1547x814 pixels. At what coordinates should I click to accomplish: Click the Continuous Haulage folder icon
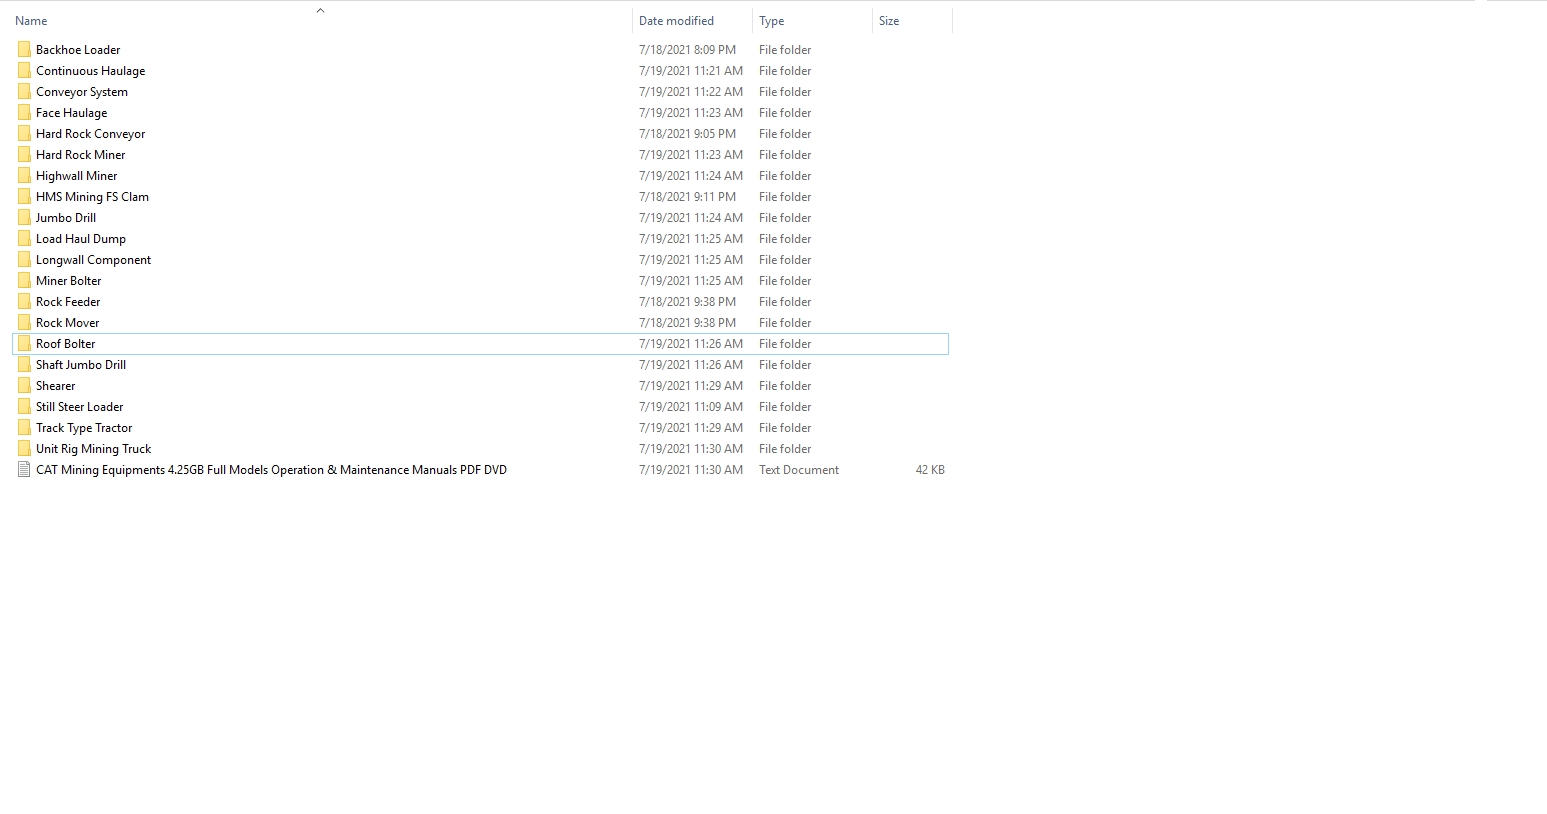(x=24, y=70)
